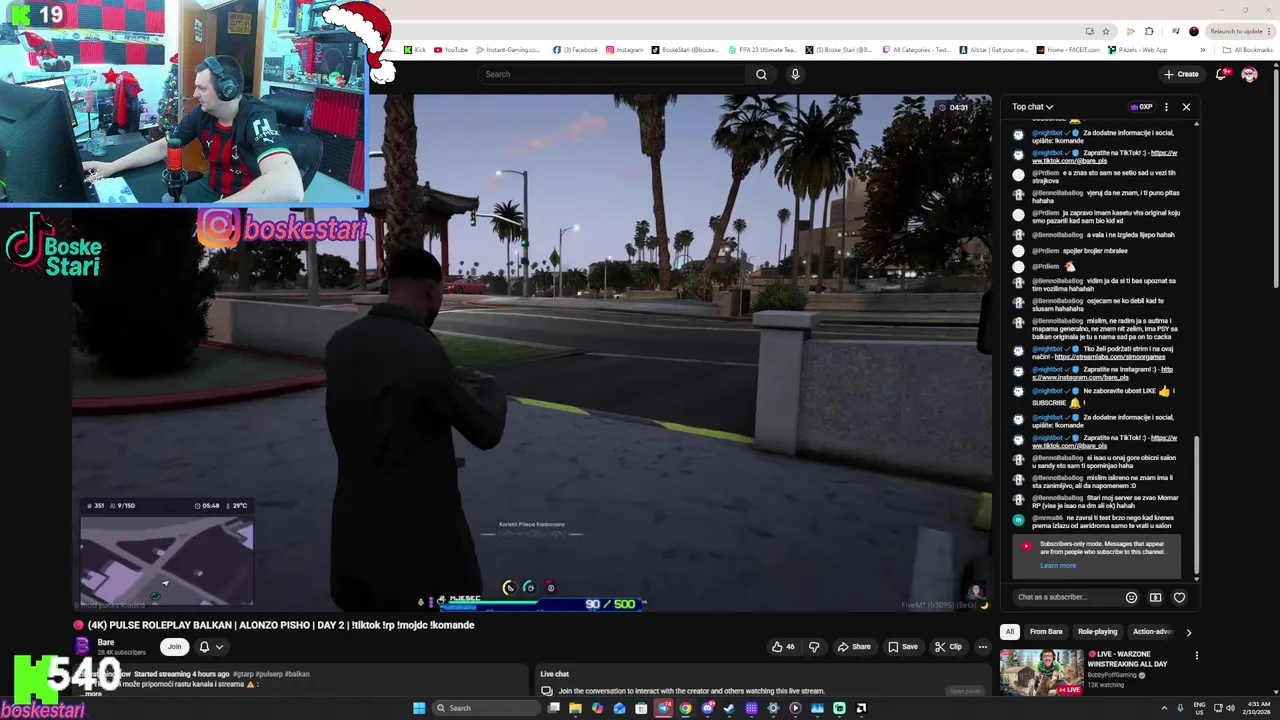
Task: Click the YouTube search magnifier button
Action: pyautogui.click(x=761, y=74)
